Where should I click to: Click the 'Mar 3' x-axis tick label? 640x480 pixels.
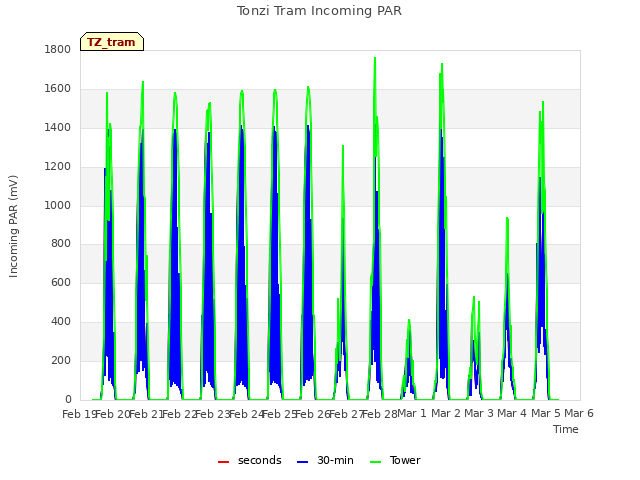(x=479, y=413)
